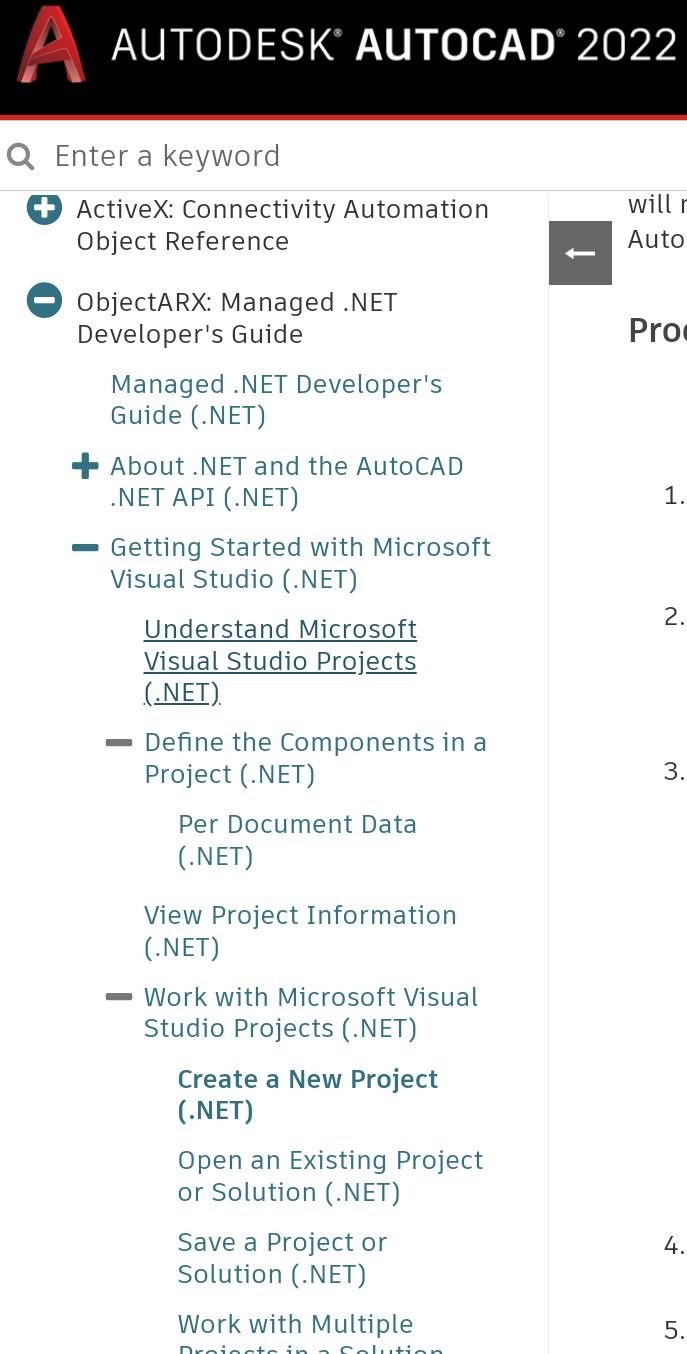Click the minus icon beside Work with Projects
687x1354 pixels.
click(x=118, y=996)
